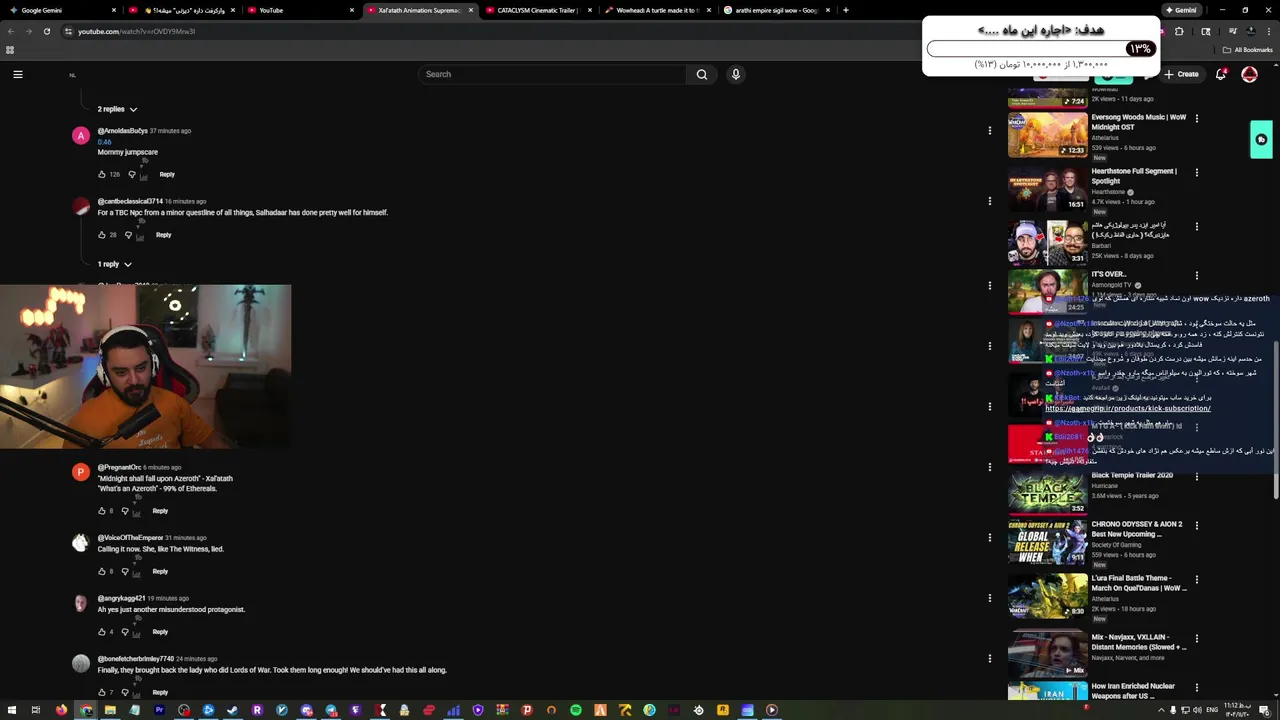Open the gamegrip.ir kick-subscription link
The width and height of the screenshot is (1280, 720).
pos(1128,408)
